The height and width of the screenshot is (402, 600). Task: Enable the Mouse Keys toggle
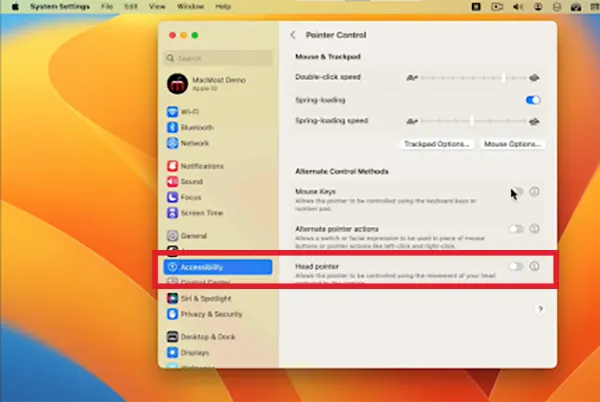(x=516, y=191)
